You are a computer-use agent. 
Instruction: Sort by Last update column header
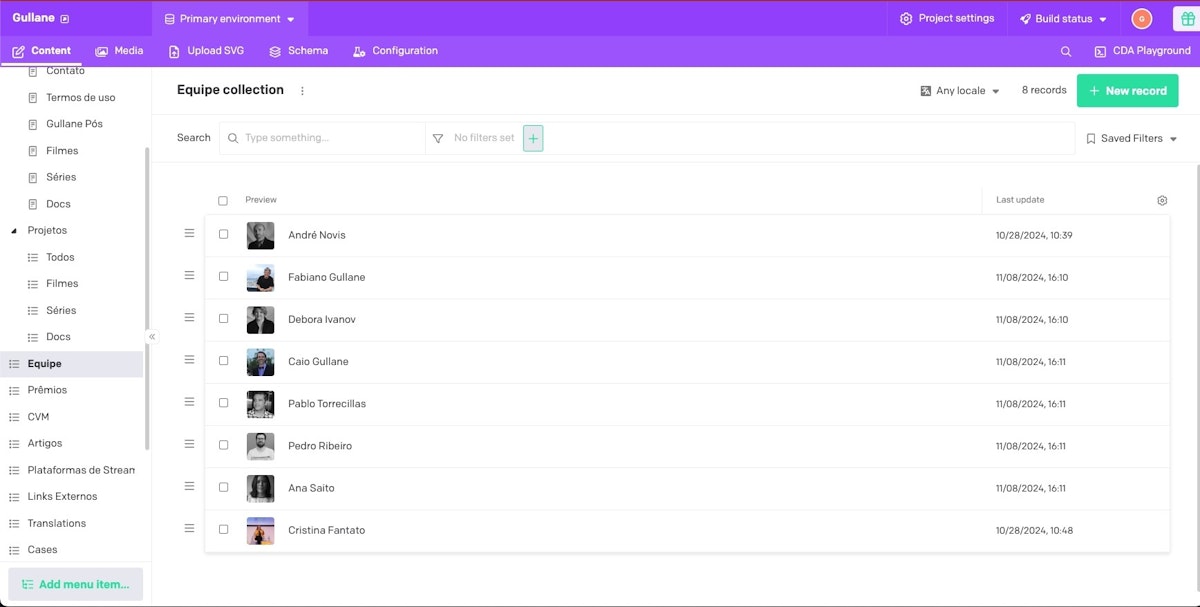point(1020,200)
